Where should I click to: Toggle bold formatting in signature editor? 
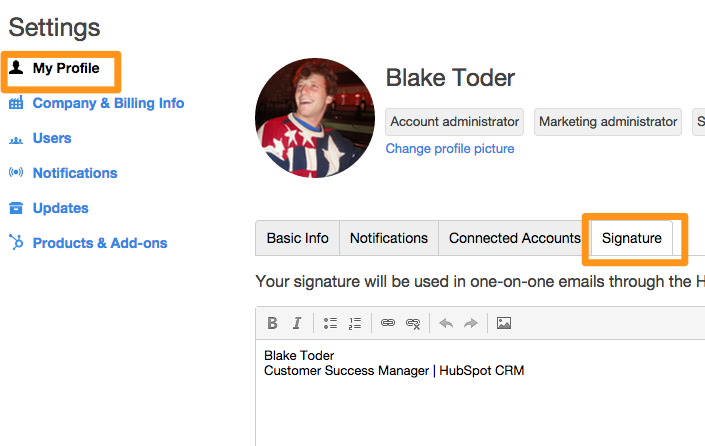tap(272, 323)
